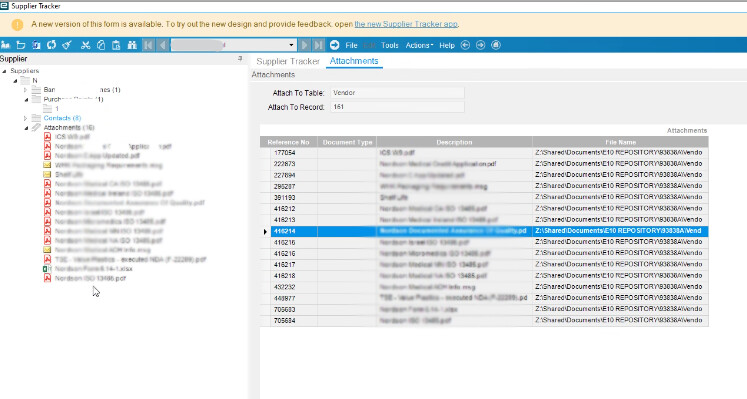Image resolution: width=747 pixels, height=399 pixels.
Task: Select grid cell 705683
Action: pyautogui.click(x=294, y=309)
